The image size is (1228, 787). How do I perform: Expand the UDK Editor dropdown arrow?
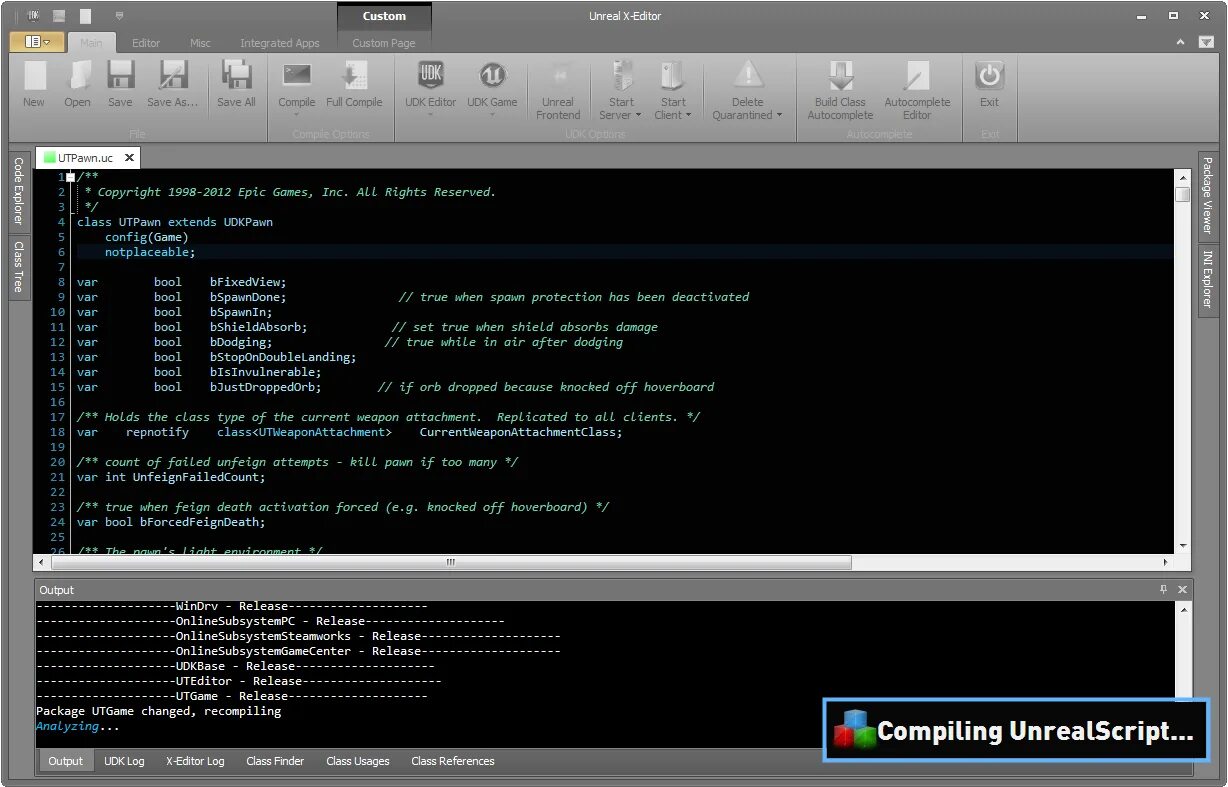coord(431,115)
